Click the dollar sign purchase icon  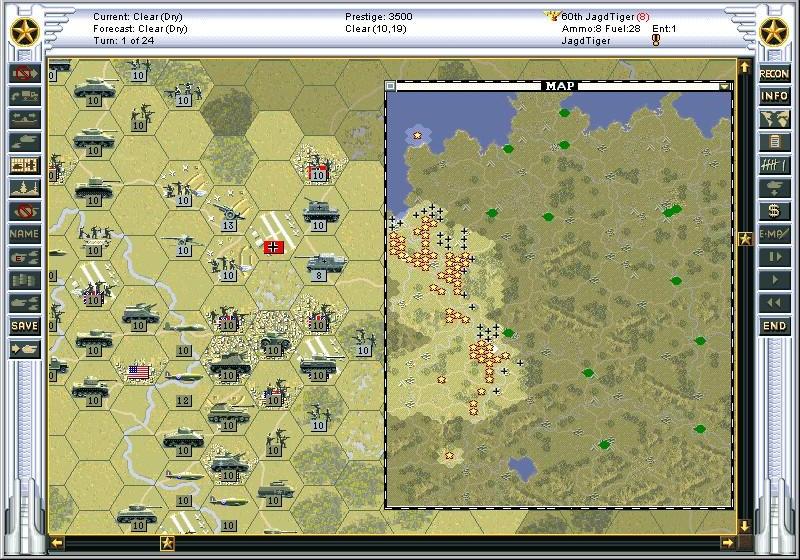(774, 211)
